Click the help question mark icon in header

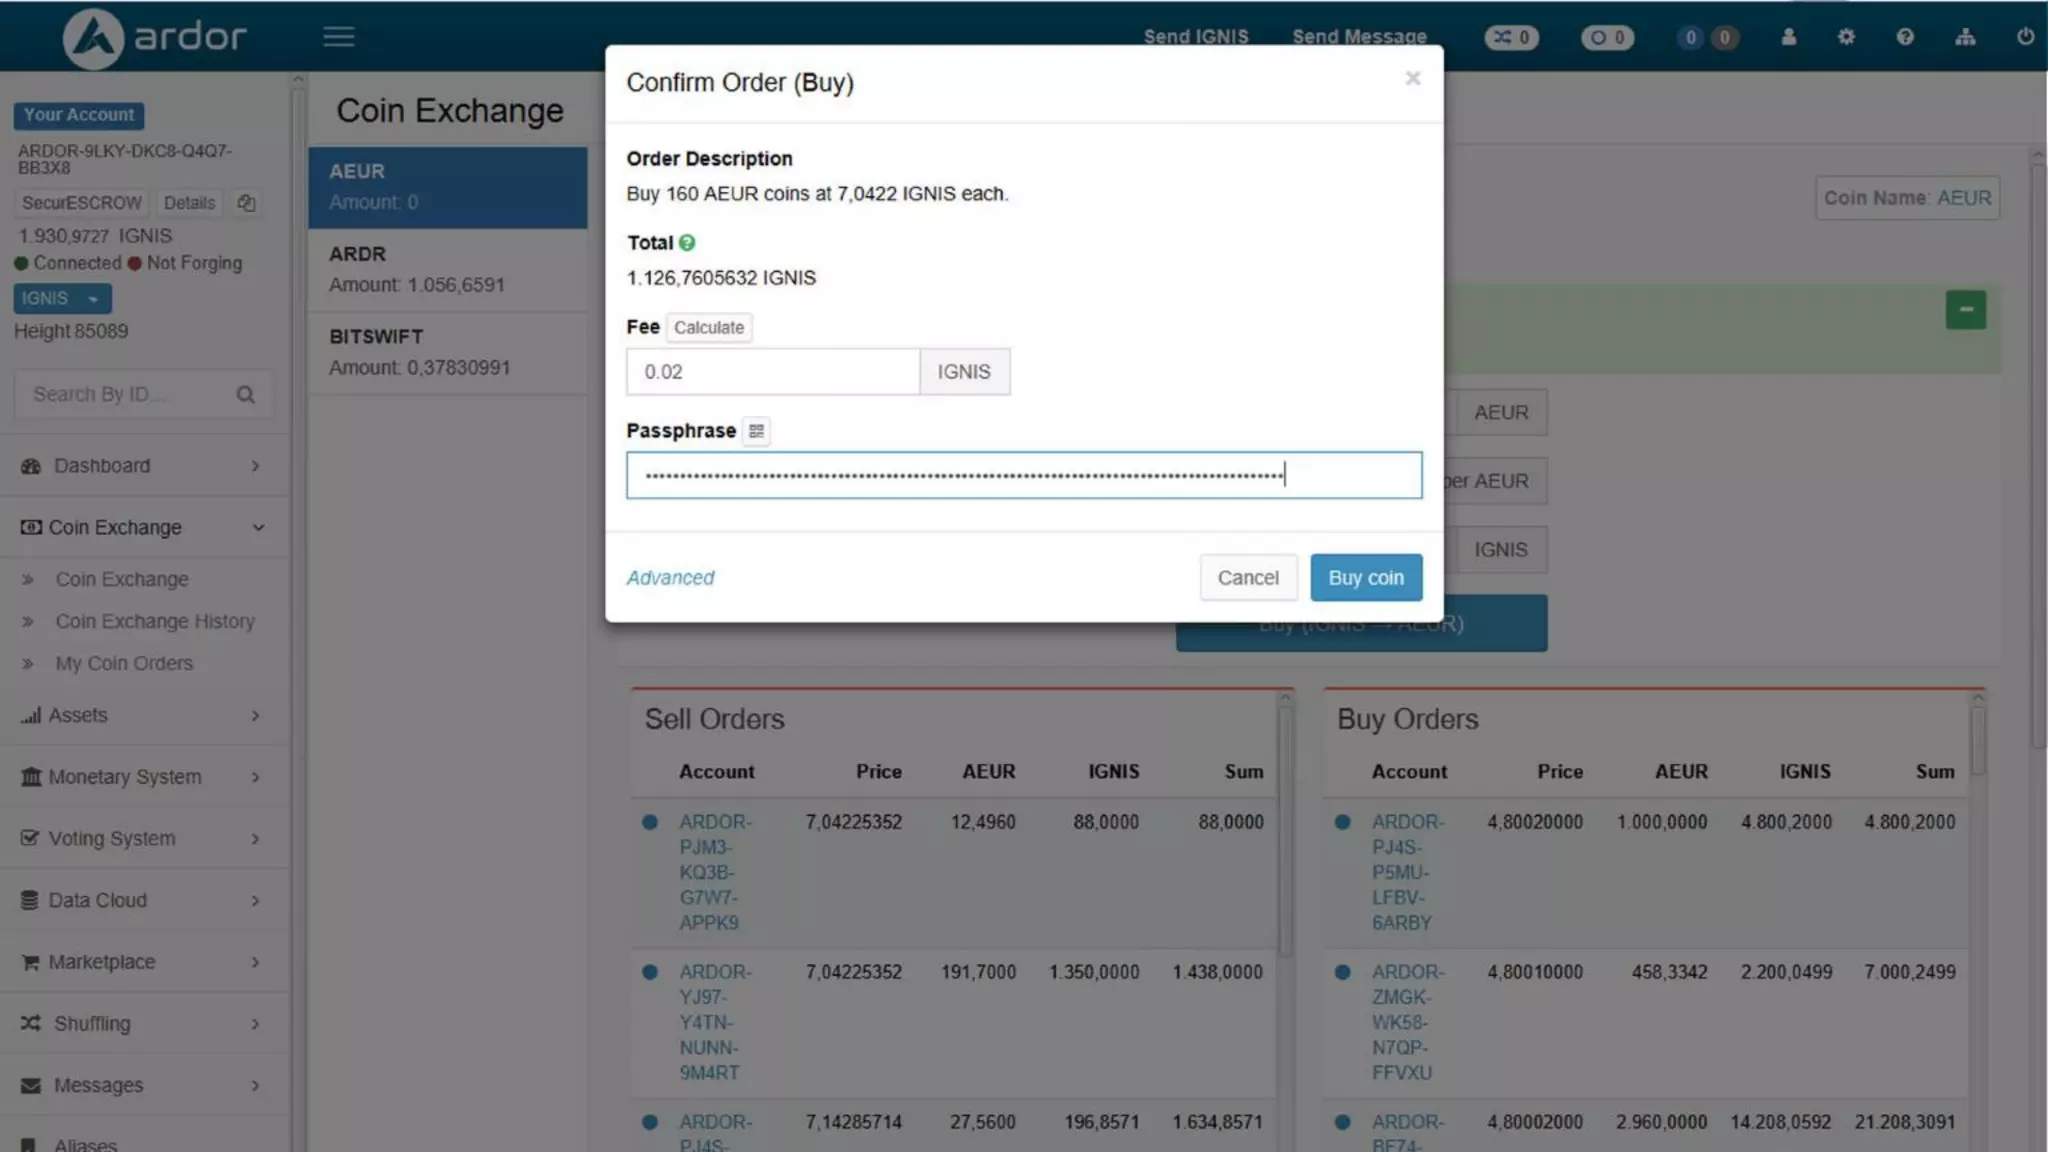1905,37
